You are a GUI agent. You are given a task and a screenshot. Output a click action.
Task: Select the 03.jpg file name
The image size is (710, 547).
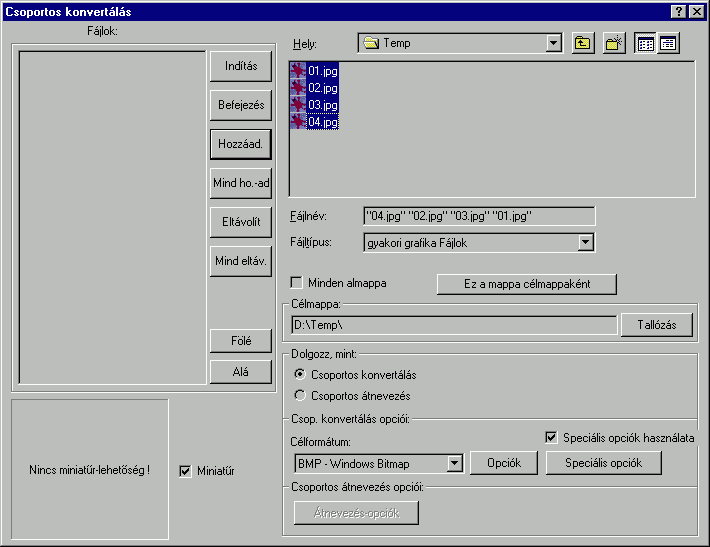(x=323, y=105)
